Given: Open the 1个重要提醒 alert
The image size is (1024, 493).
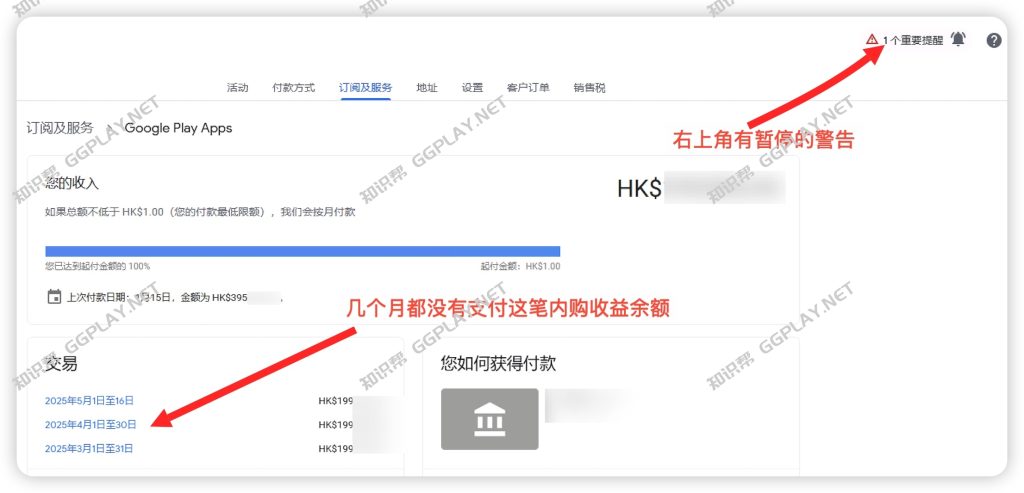Looking at the screenshot, I should [x=912, y=40].
